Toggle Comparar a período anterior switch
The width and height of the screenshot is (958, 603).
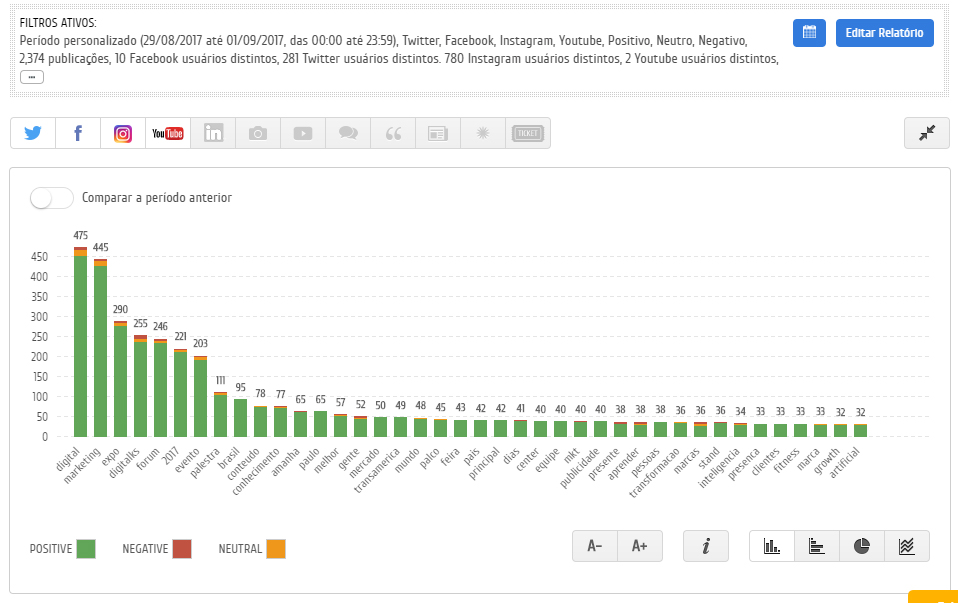(52, 198)
